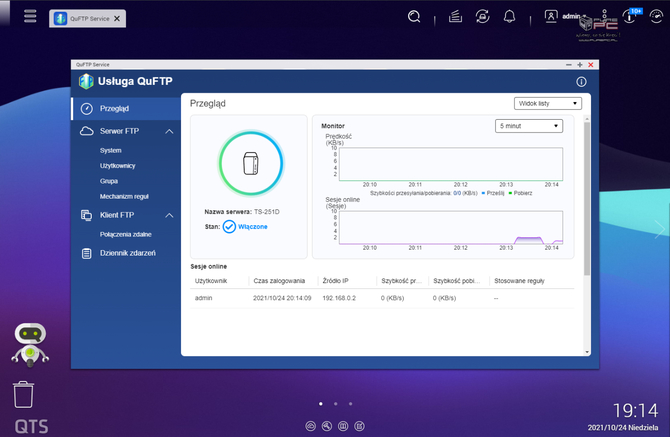Screen dimensions: 670x437
Task: Click the source IP 192.168.0.2 cell
Action: tap(339, 298)
